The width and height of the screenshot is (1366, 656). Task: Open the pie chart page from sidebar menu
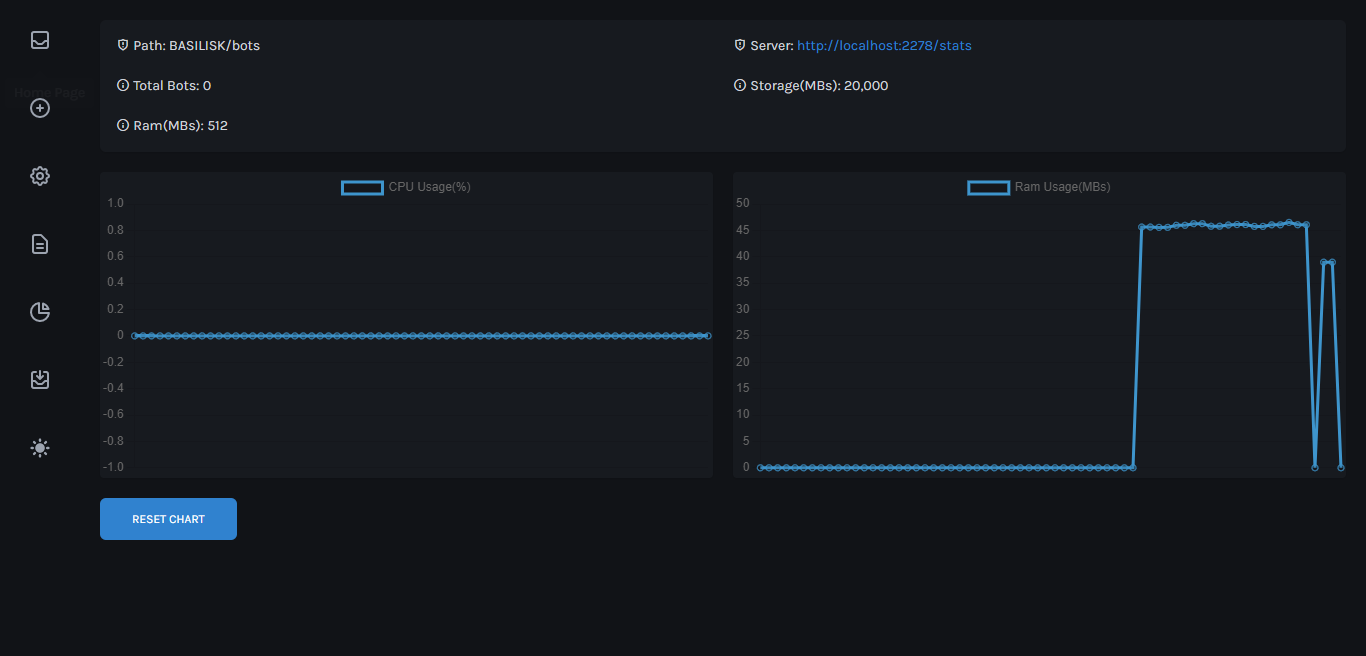40,311
